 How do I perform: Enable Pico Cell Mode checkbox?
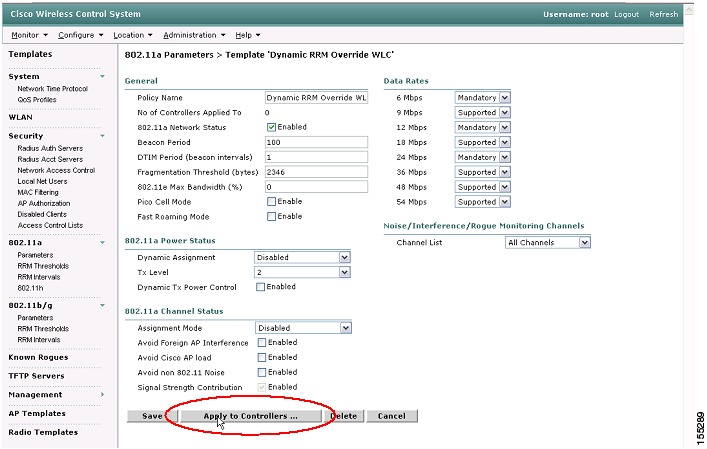(x=271, y=202)
